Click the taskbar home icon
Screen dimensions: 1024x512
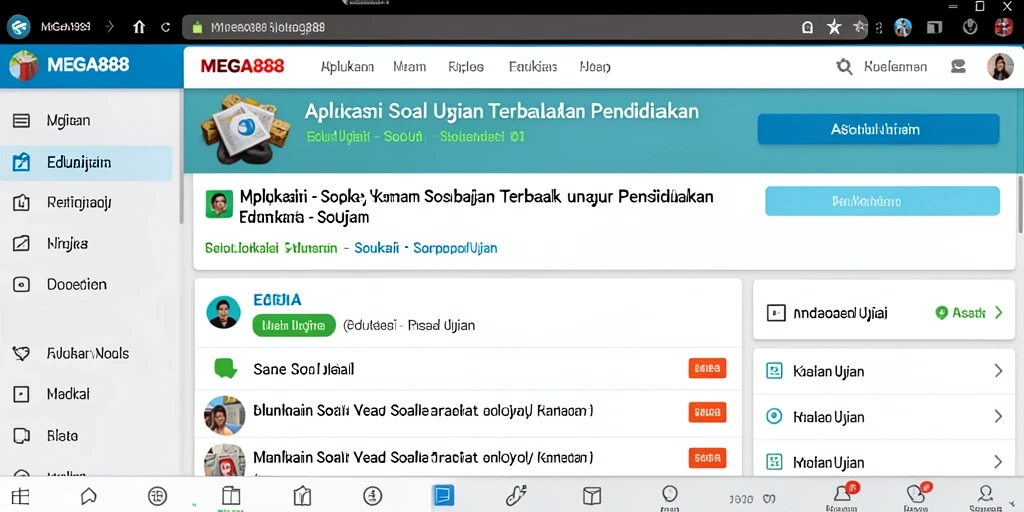[x=89, y=496]
